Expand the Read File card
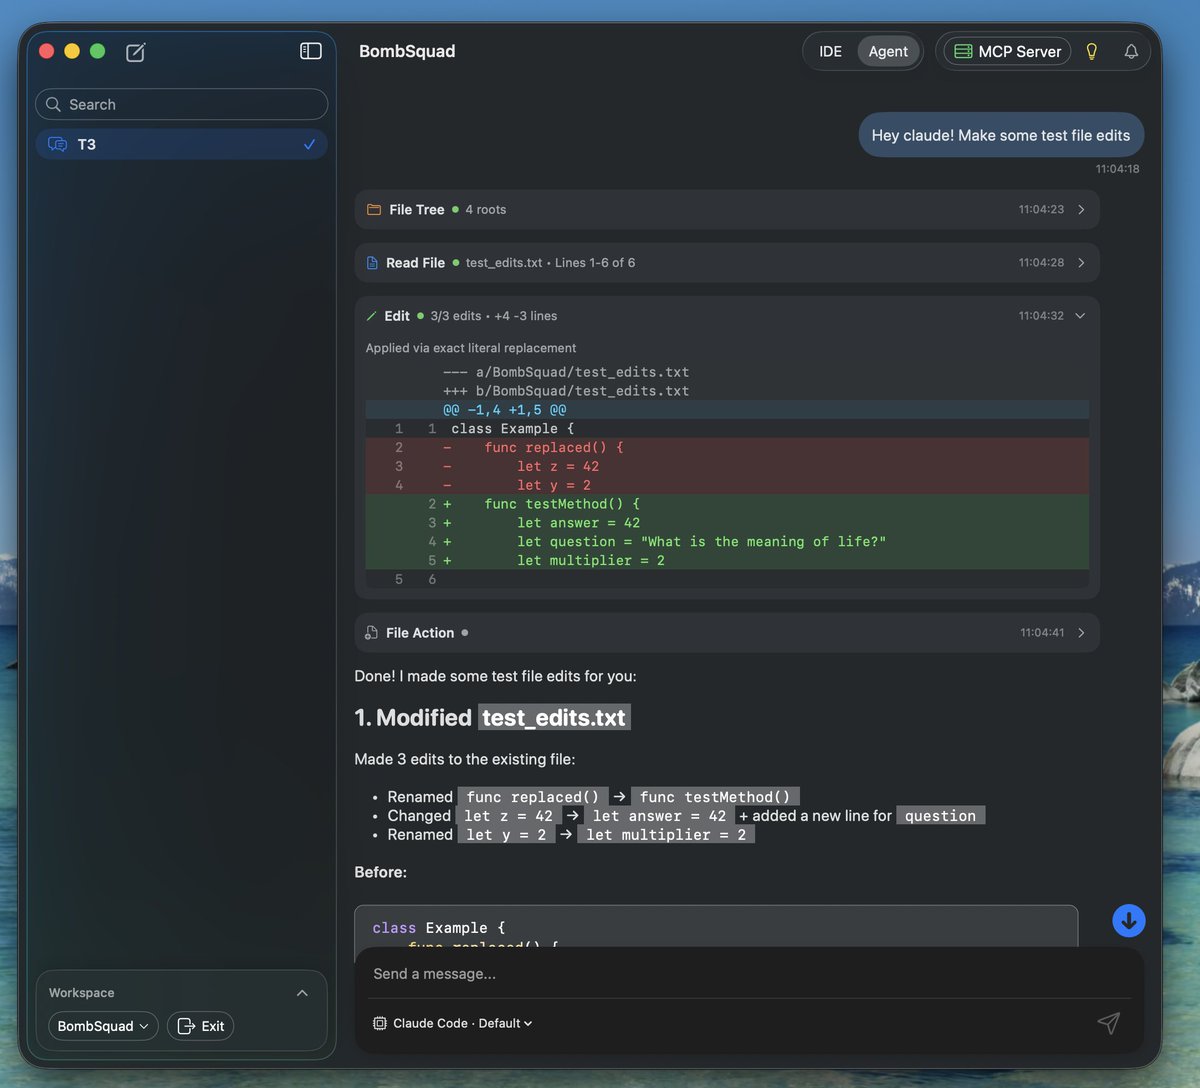1200x1088 pixels. (x=1080, y=262)
